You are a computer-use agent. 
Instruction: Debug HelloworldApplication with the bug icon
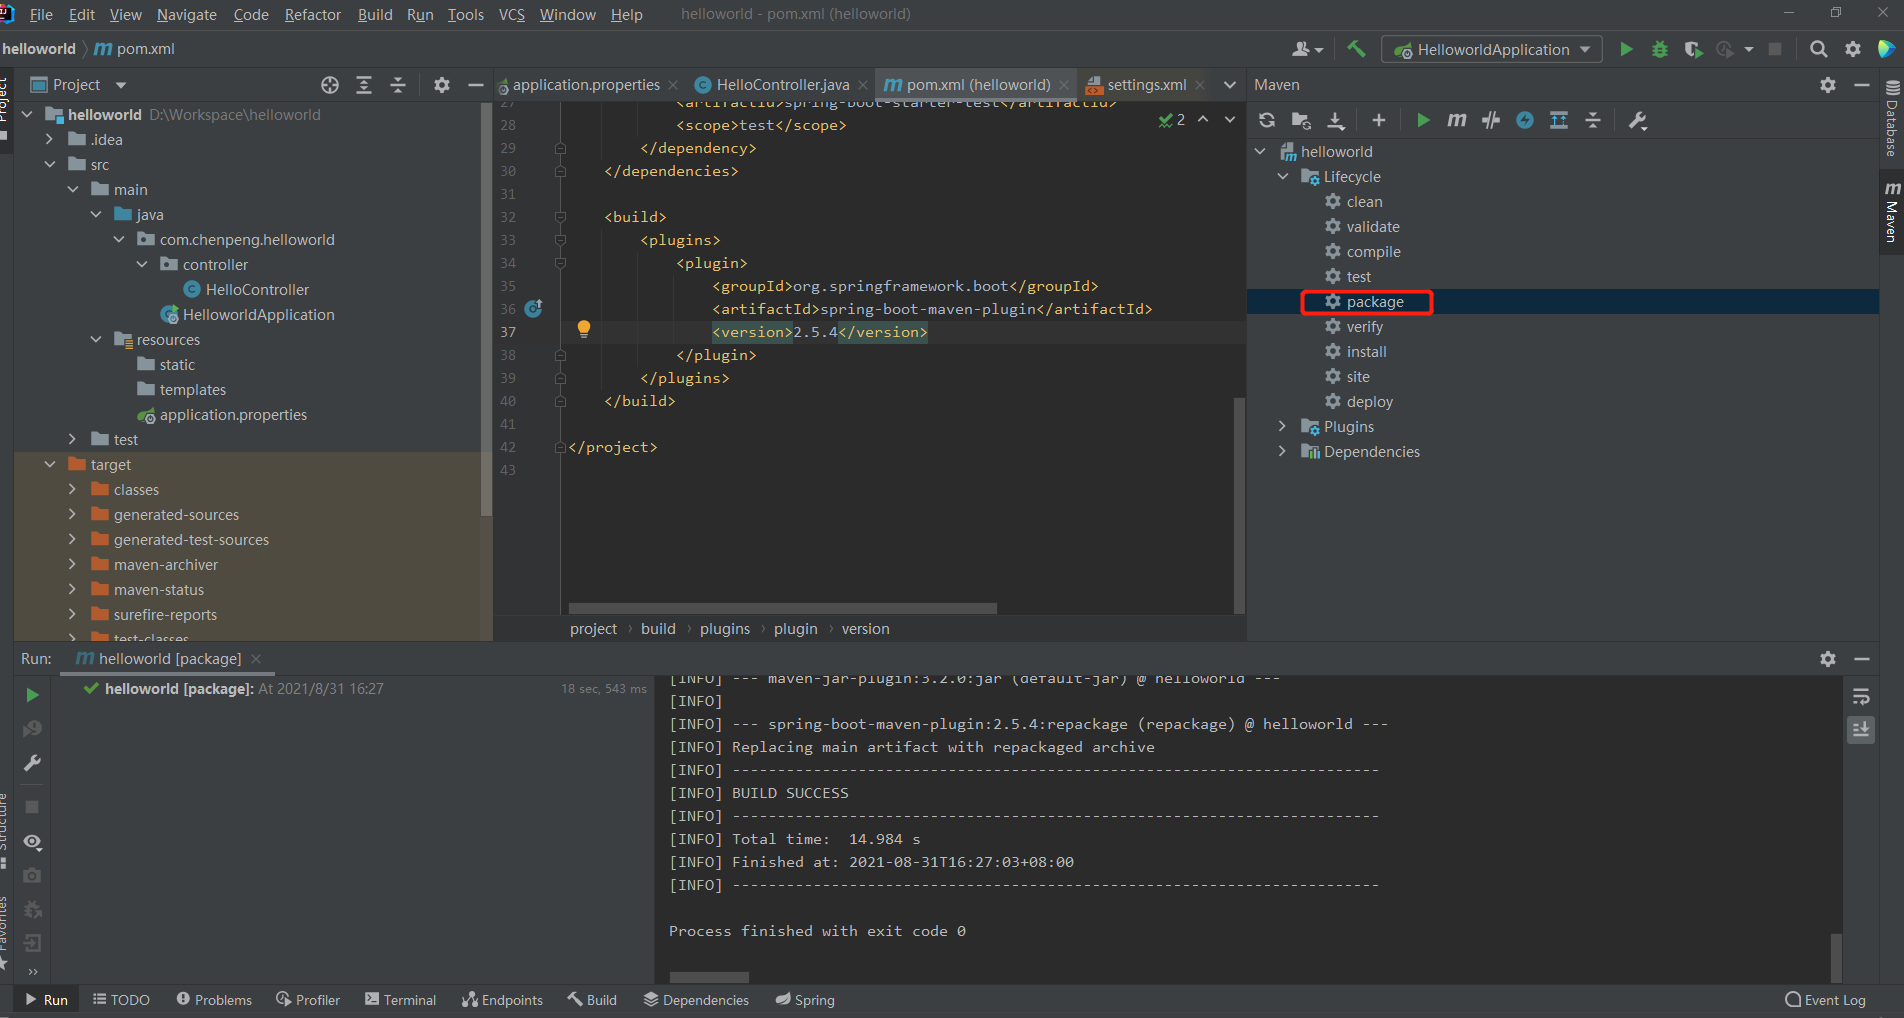pos(1659,49)
